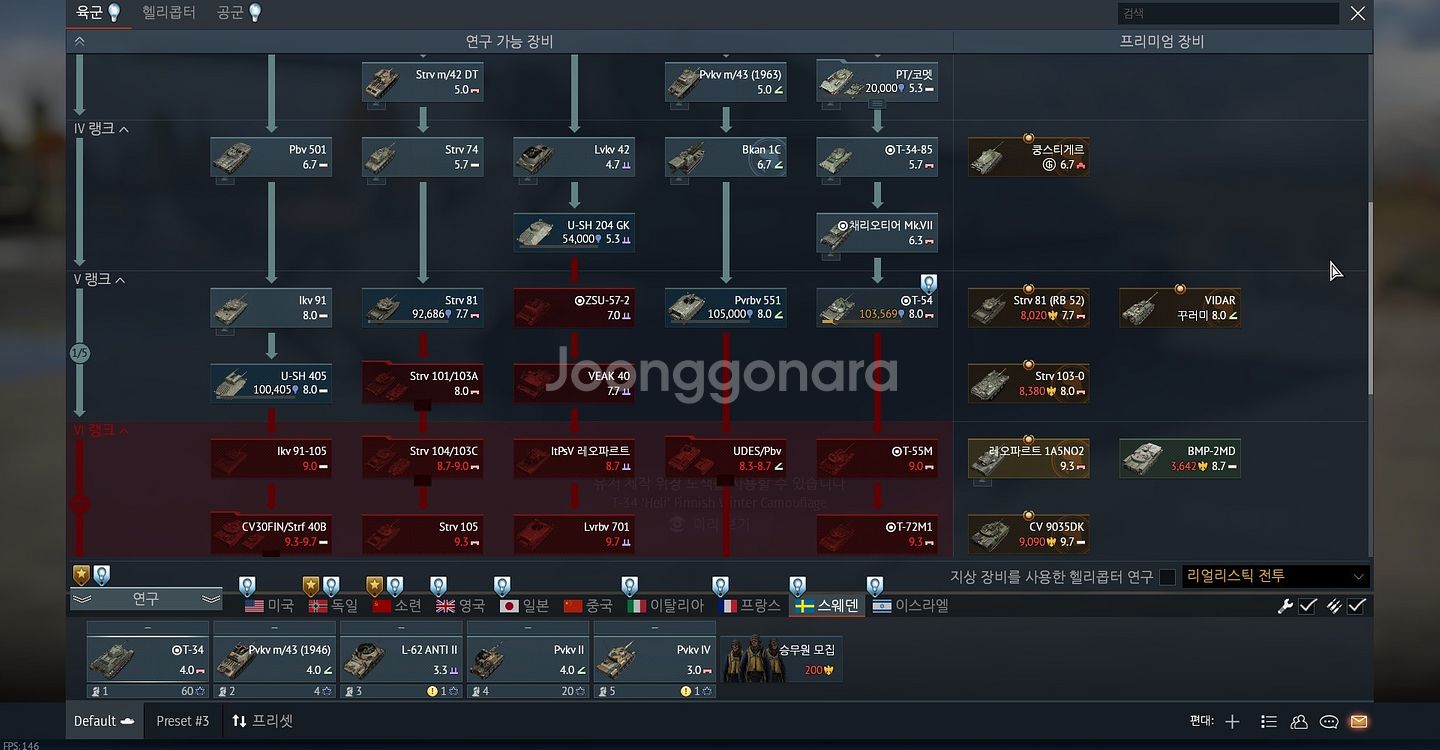Click the 1/5 rank progress marker
The height and width of the screenshot is (750, 1440).
point(80,354)
